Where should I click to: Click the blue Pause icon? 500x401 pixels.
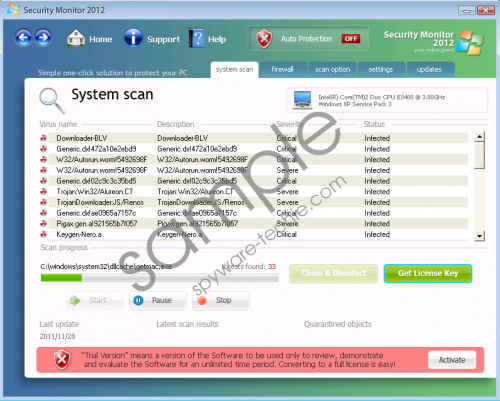click(x=138, y=301)
